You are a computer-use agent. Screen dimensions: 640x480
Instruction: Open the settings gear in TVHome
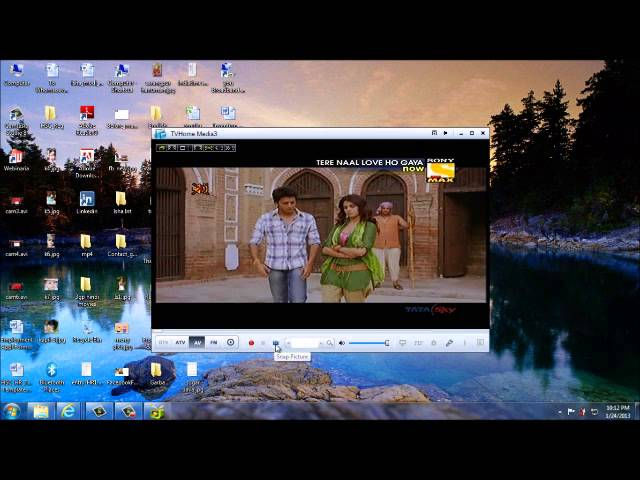(434, 343)
